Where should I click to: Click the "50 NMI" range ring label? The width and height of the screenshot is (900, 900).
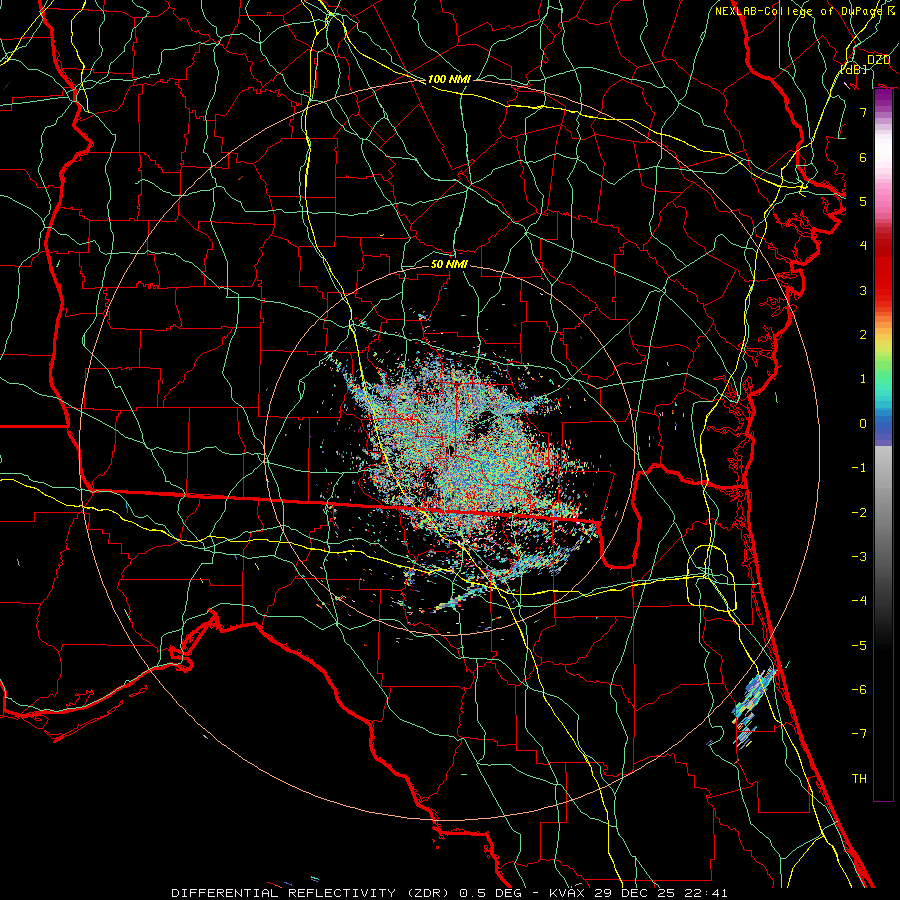449,264
